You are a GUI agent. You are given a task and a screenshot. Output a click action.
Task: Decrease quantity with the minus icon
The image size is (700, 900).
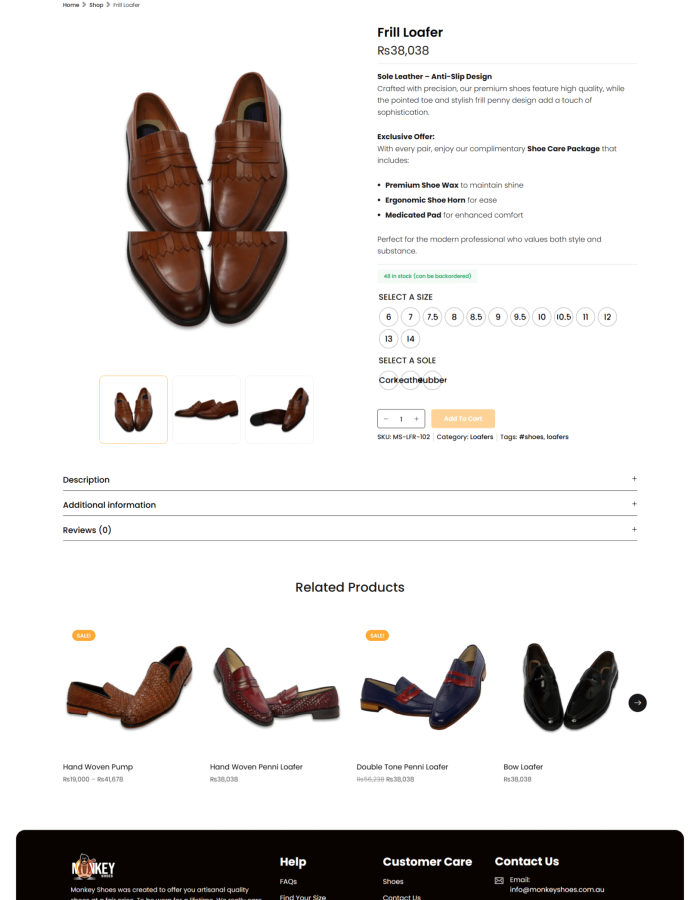coord(386,419)
